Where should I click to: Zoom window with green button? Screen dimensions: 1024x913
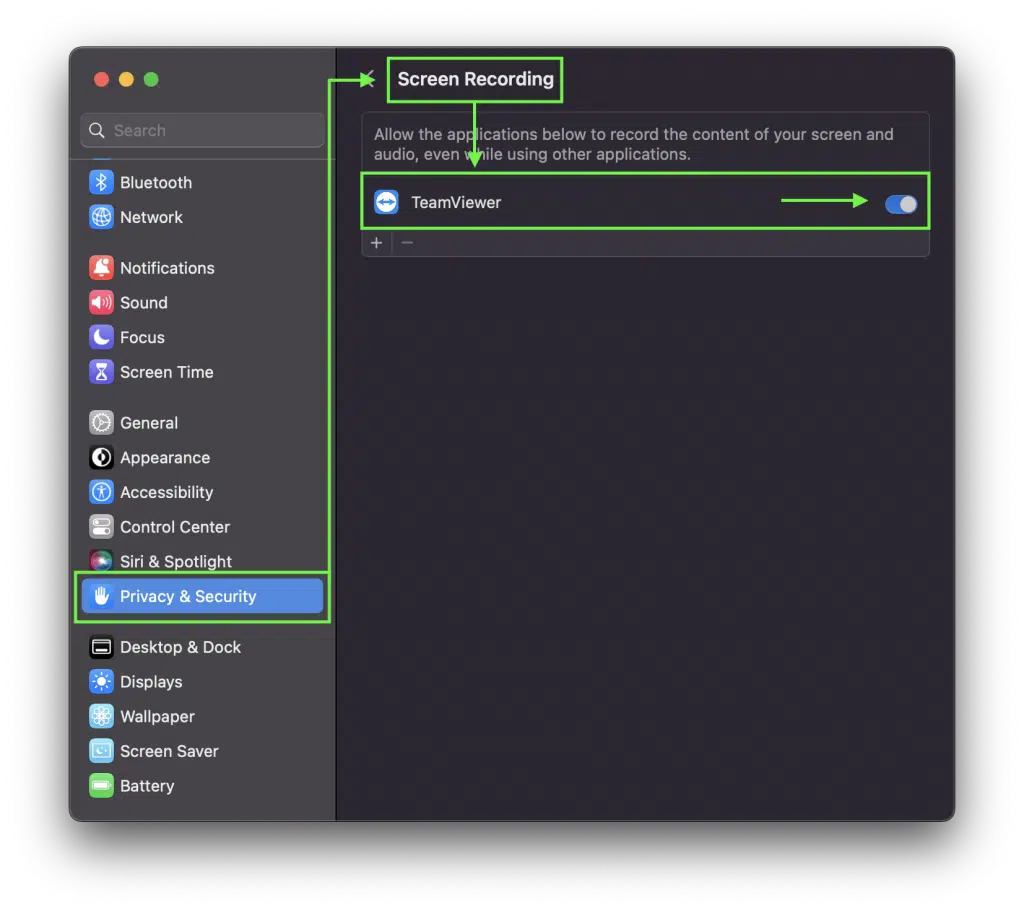pos(151,79)
